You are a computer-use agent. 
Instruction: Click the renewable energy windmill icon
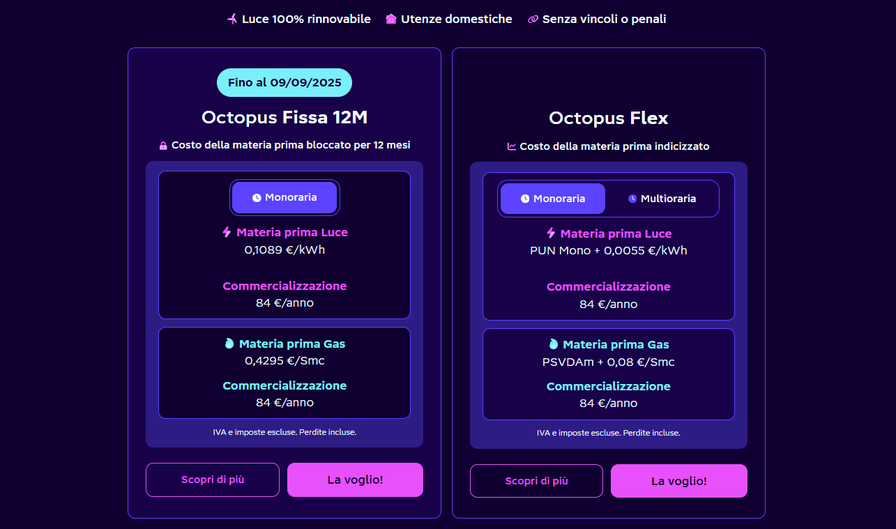(232, 19)
